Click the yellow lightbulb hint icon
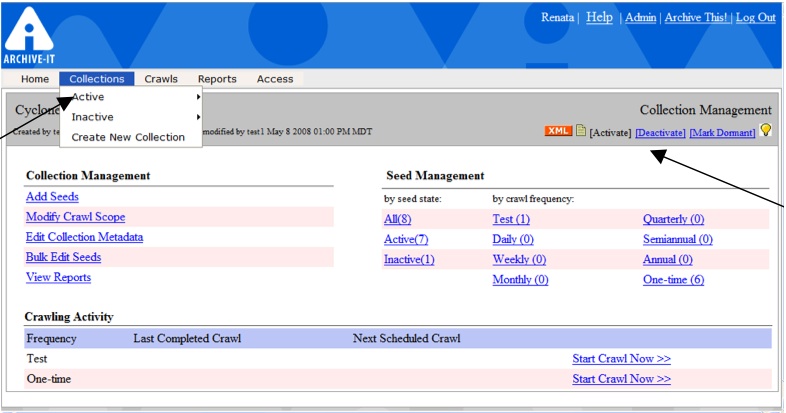 (x=766, y=131)
